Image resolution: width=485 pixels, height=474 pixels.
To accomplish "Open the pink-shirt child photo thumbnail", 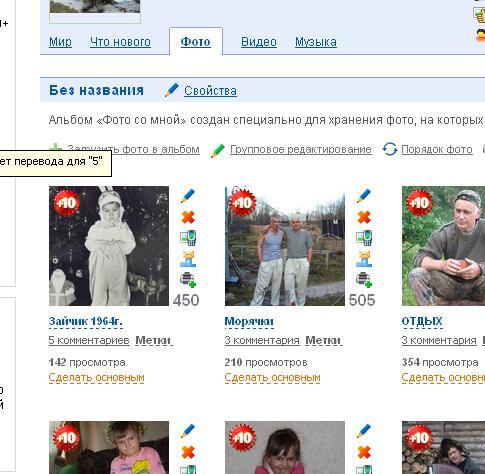I will pos(109,448).
